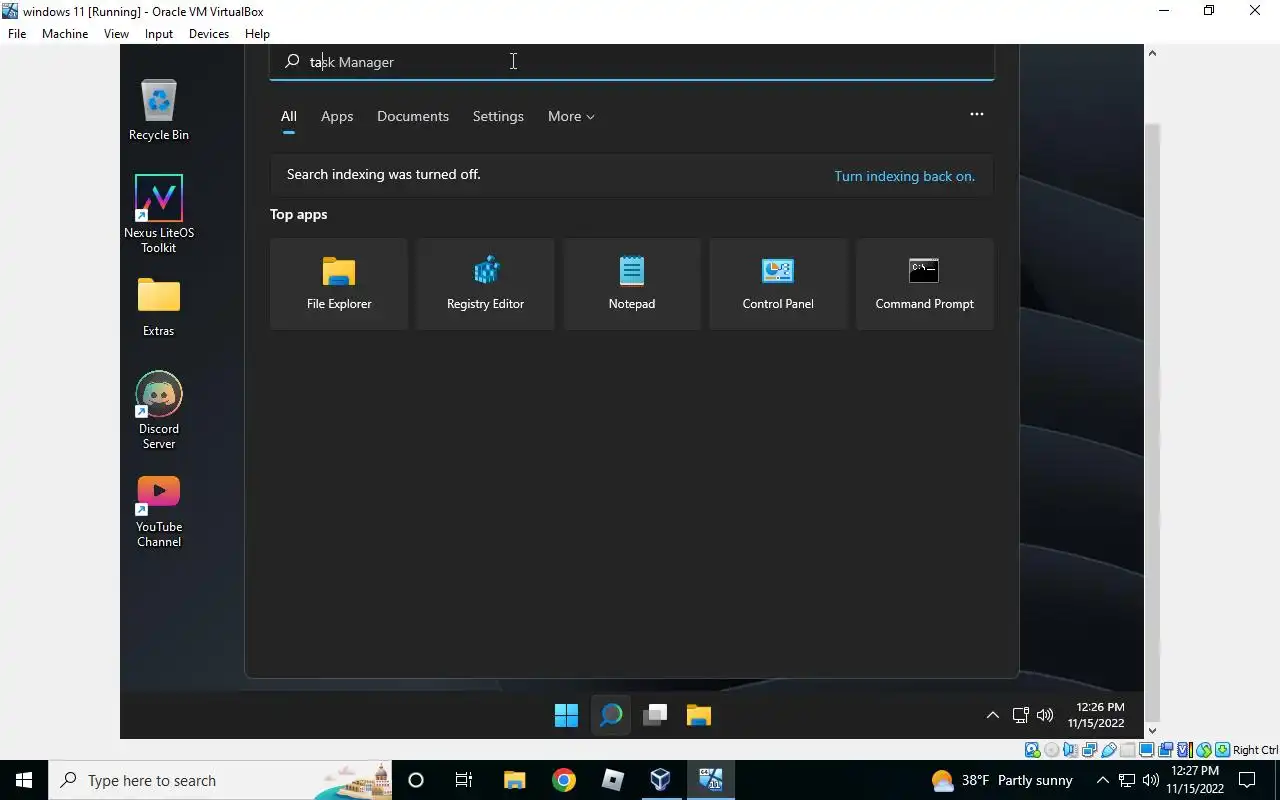Select the Nexus LiteOS Toolkit shortcut
Screen dimensions: 1280x800
[x=158, y=214]
